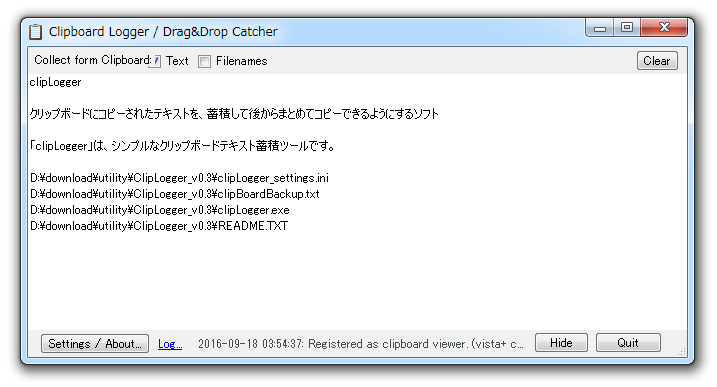Maximize the Clipboard Logger window
Viewport: 717px width, 387px height.
[x=626, y=28]
